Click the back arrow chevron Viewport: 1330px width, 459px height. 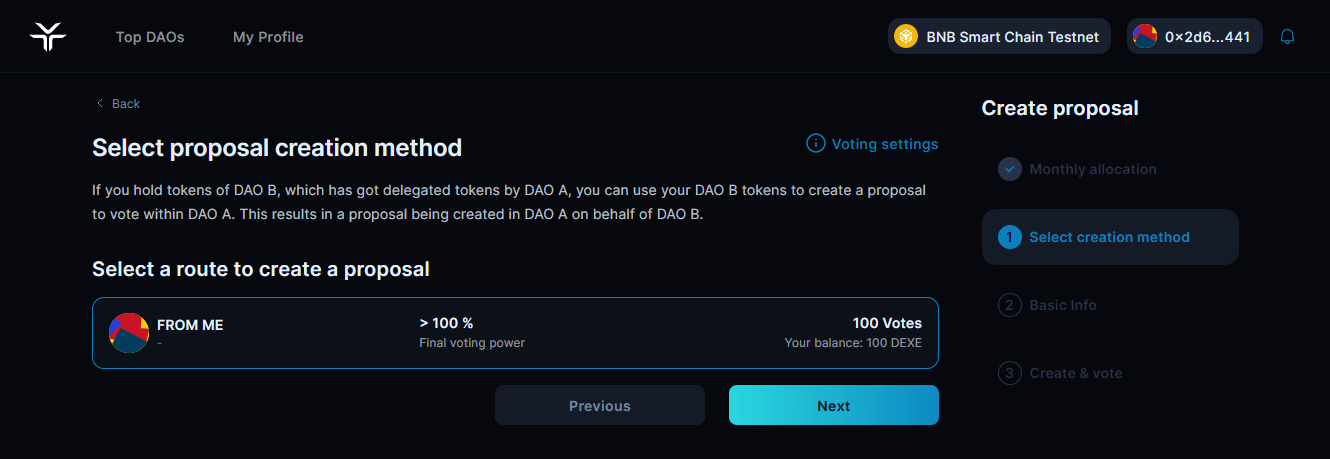coord(100,104)
